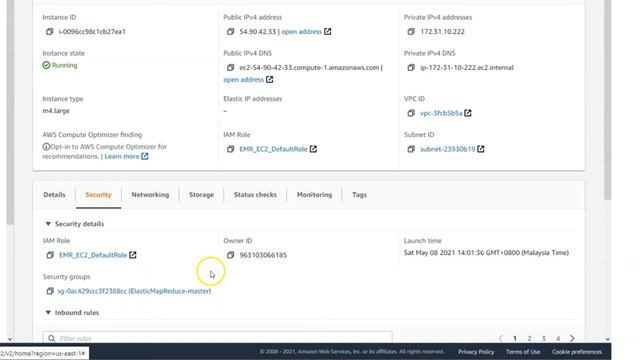Viewport: 640px width, 360px height.
Task: Open the Networking tab
Action: (x=150, y=195)
